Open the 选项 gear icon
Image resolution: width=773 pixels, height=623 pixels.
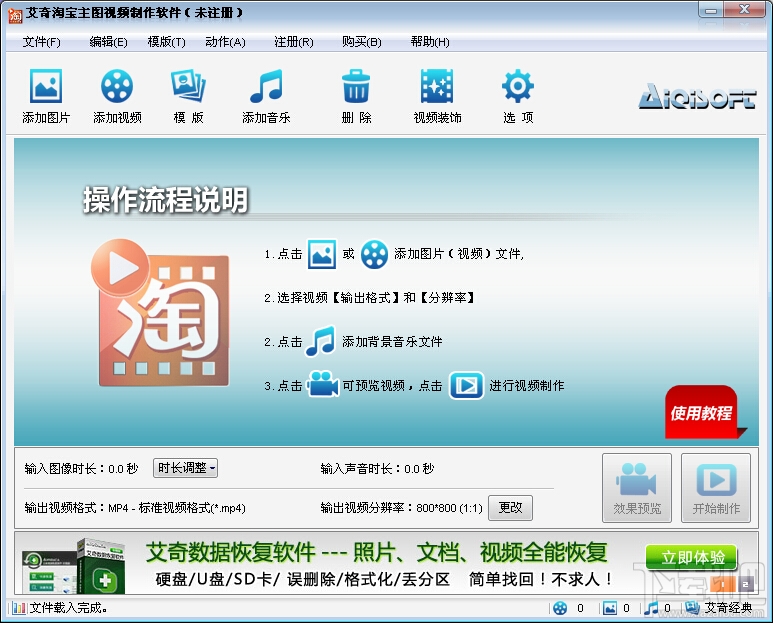pos(518,86)
